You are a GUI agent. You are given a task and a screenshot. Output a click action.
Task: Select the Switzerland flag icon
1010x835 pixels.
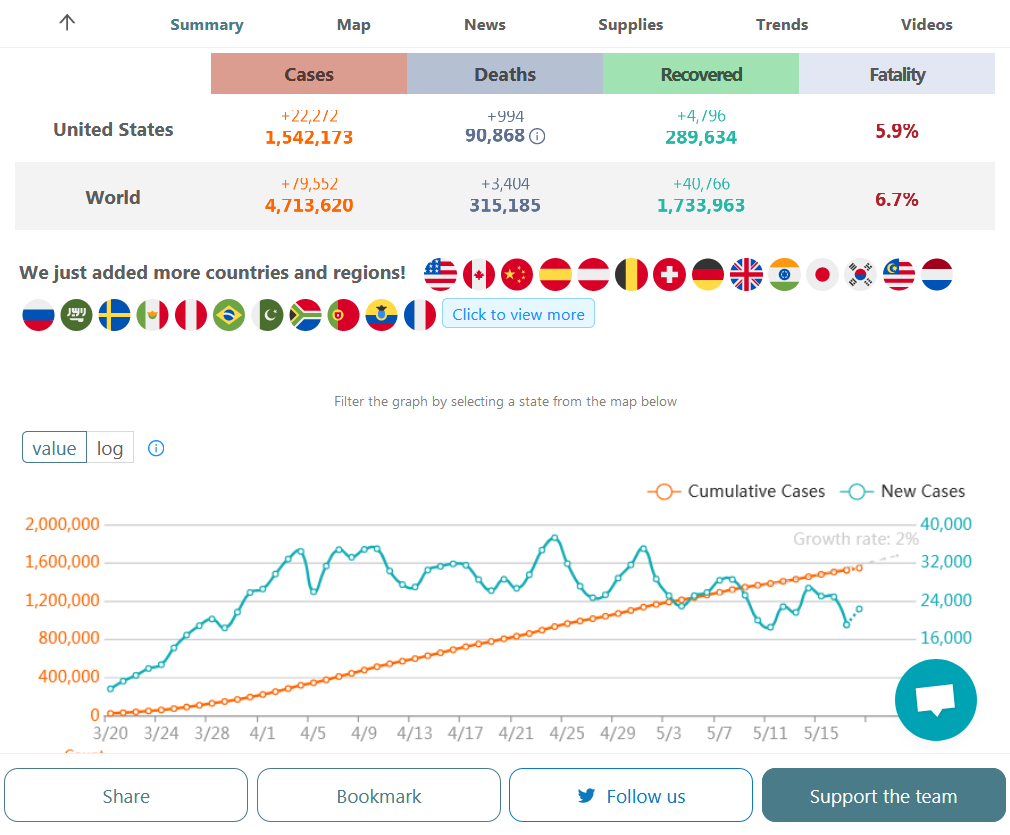tap(669, 274)
